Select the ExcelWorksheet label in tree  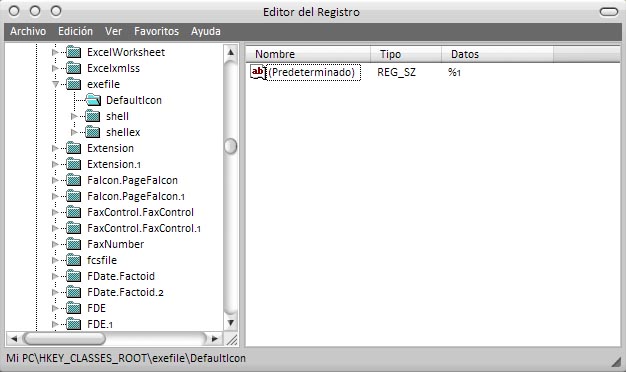[x=126, y=52]
